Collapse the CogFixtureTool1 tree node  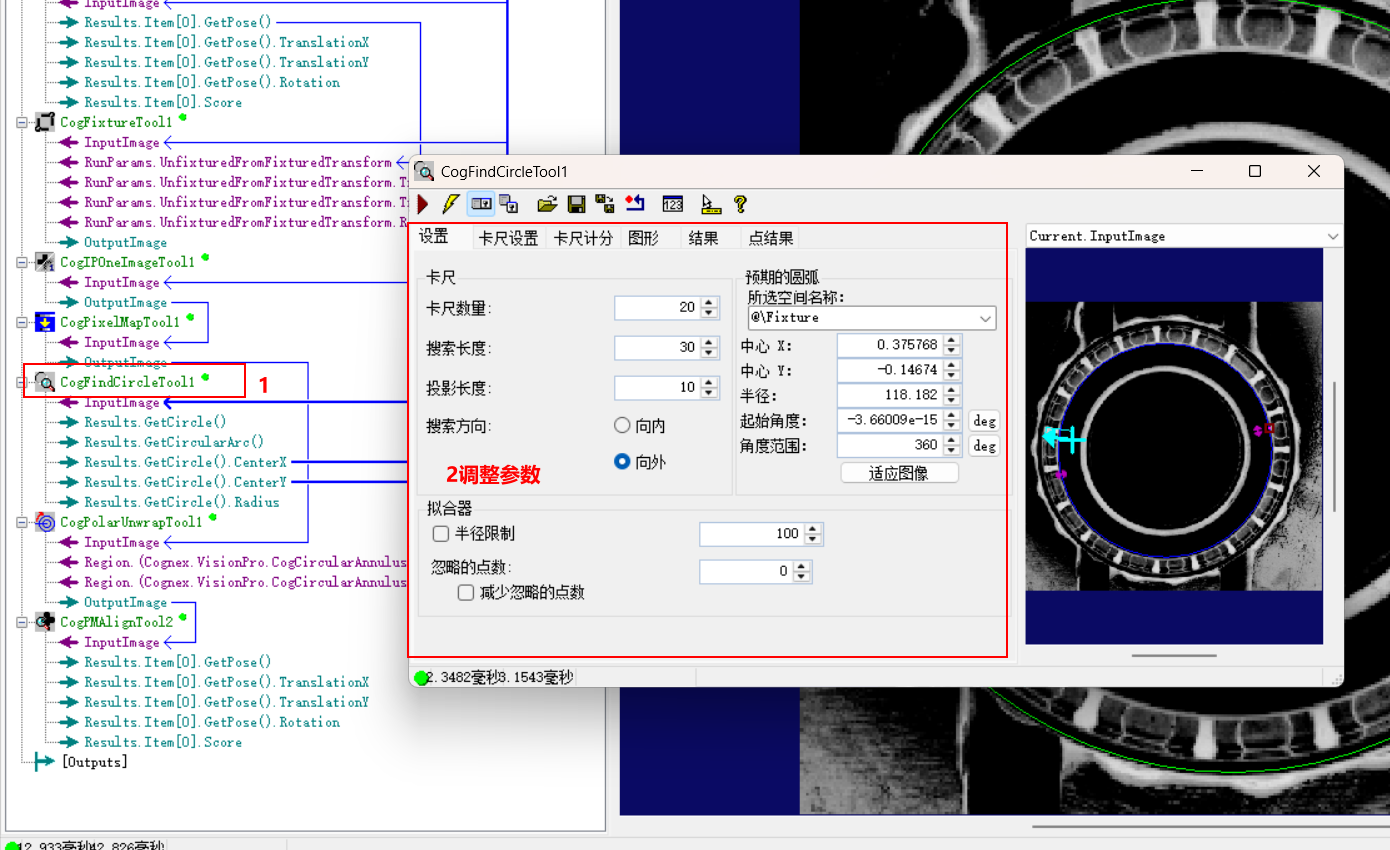[22, 122]
